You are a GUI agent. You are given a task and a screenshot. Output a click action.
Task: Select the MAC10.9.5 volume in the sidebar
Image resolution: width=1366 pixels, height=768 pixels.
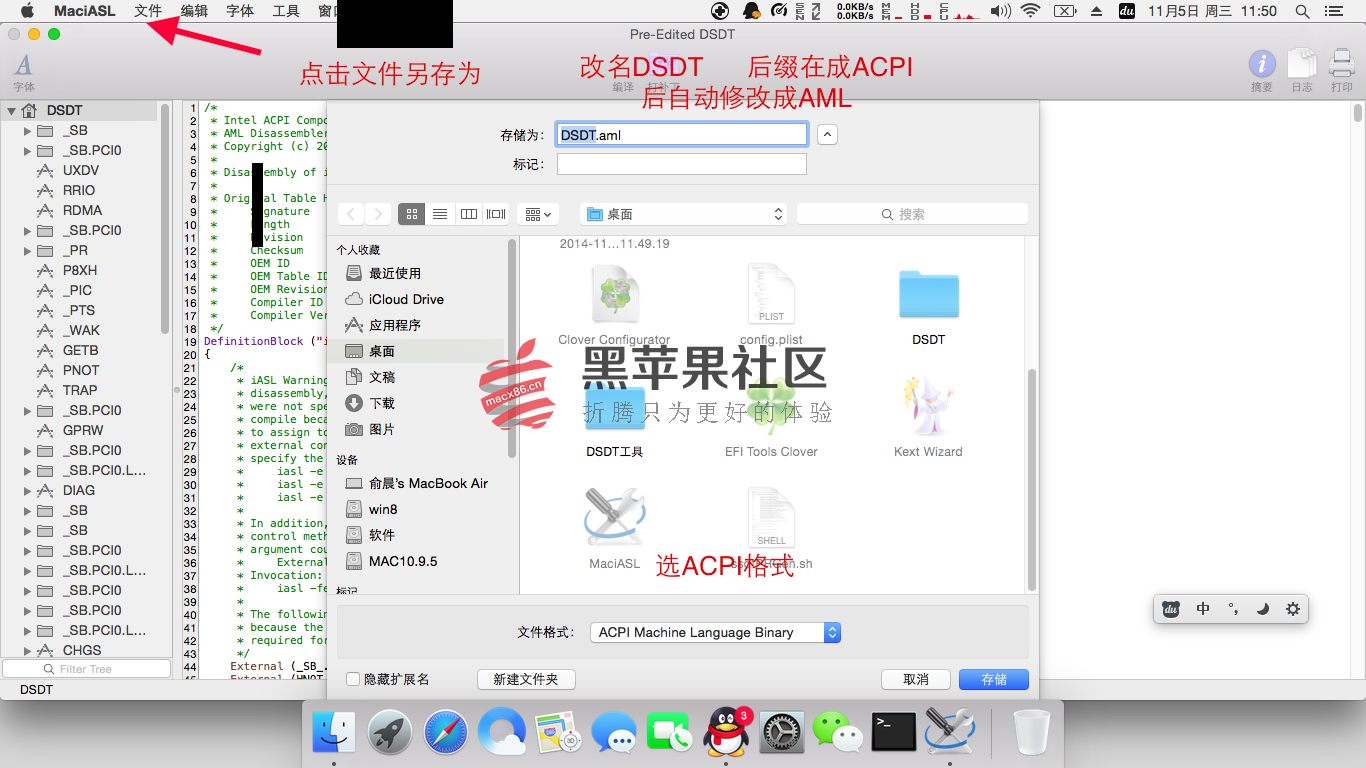click(x=403, y=561)
